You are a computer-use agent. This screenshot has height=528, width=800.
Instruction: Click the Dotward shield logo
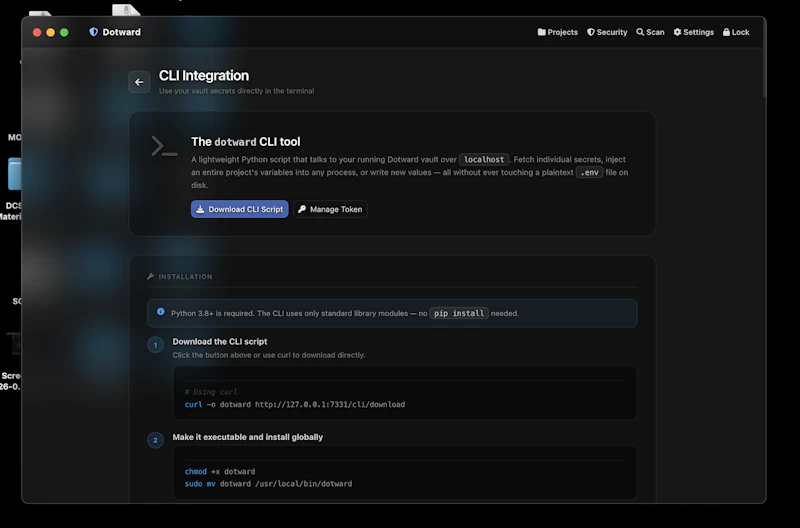pyautogui.click(x=93, y=32)
